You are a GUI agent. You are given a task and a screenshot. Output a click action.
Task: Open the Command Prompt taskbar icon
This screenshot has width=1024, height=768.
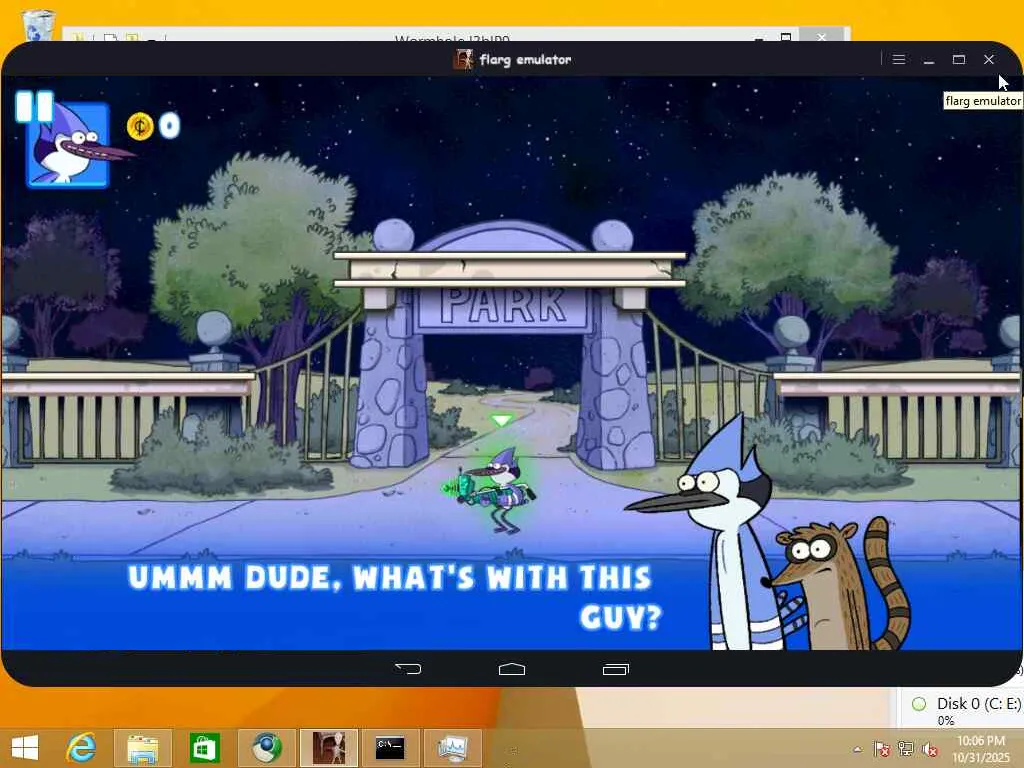(390, 748)
